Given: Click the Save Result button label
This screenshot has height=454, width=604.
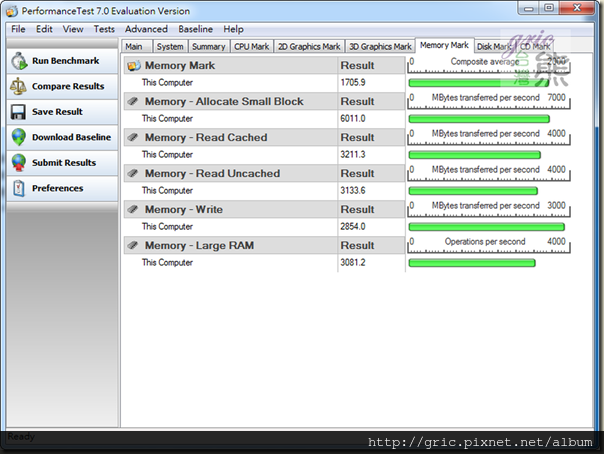Looking at the screenshot, I should coord(57,112).
